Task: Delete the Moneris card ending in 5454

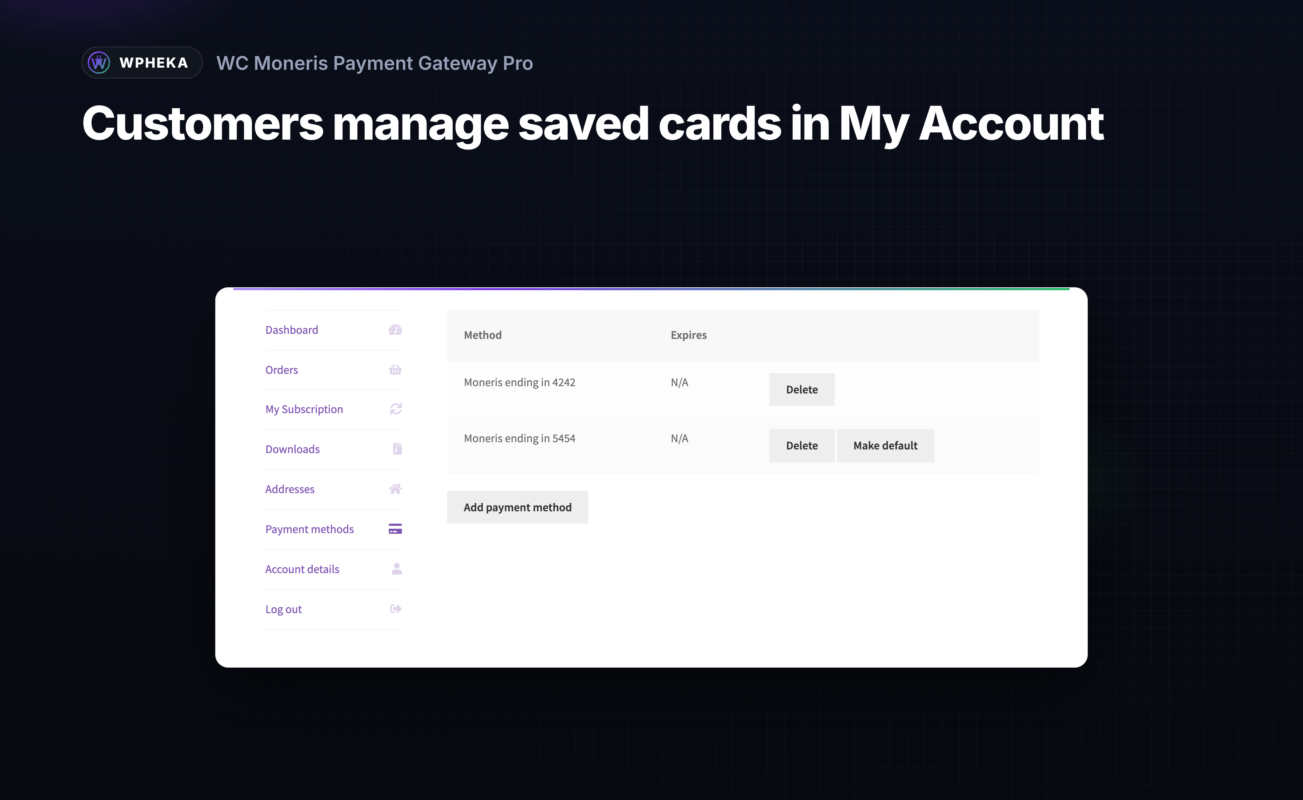Action: click(x=802, y=446)
